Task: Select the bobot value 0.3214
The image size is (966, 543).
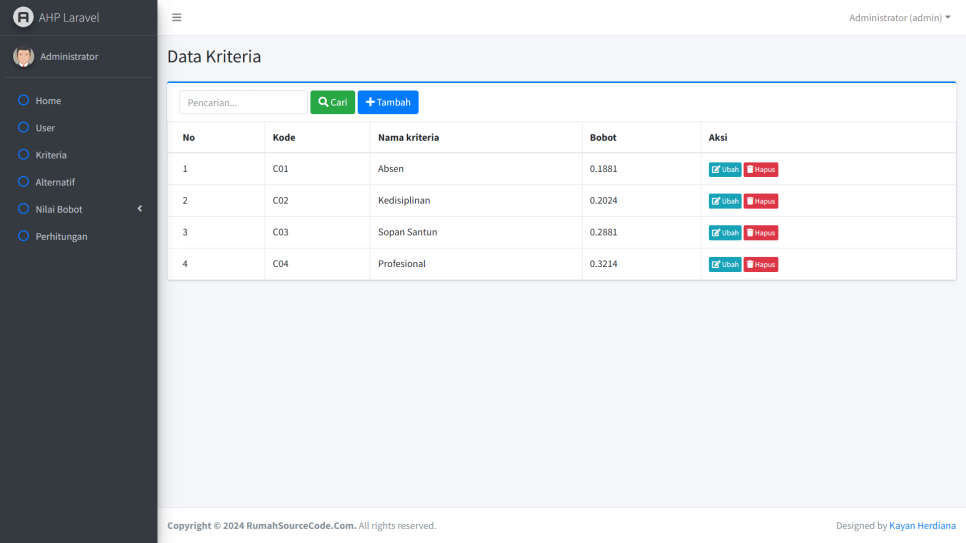Action: [x=603, y=264]
